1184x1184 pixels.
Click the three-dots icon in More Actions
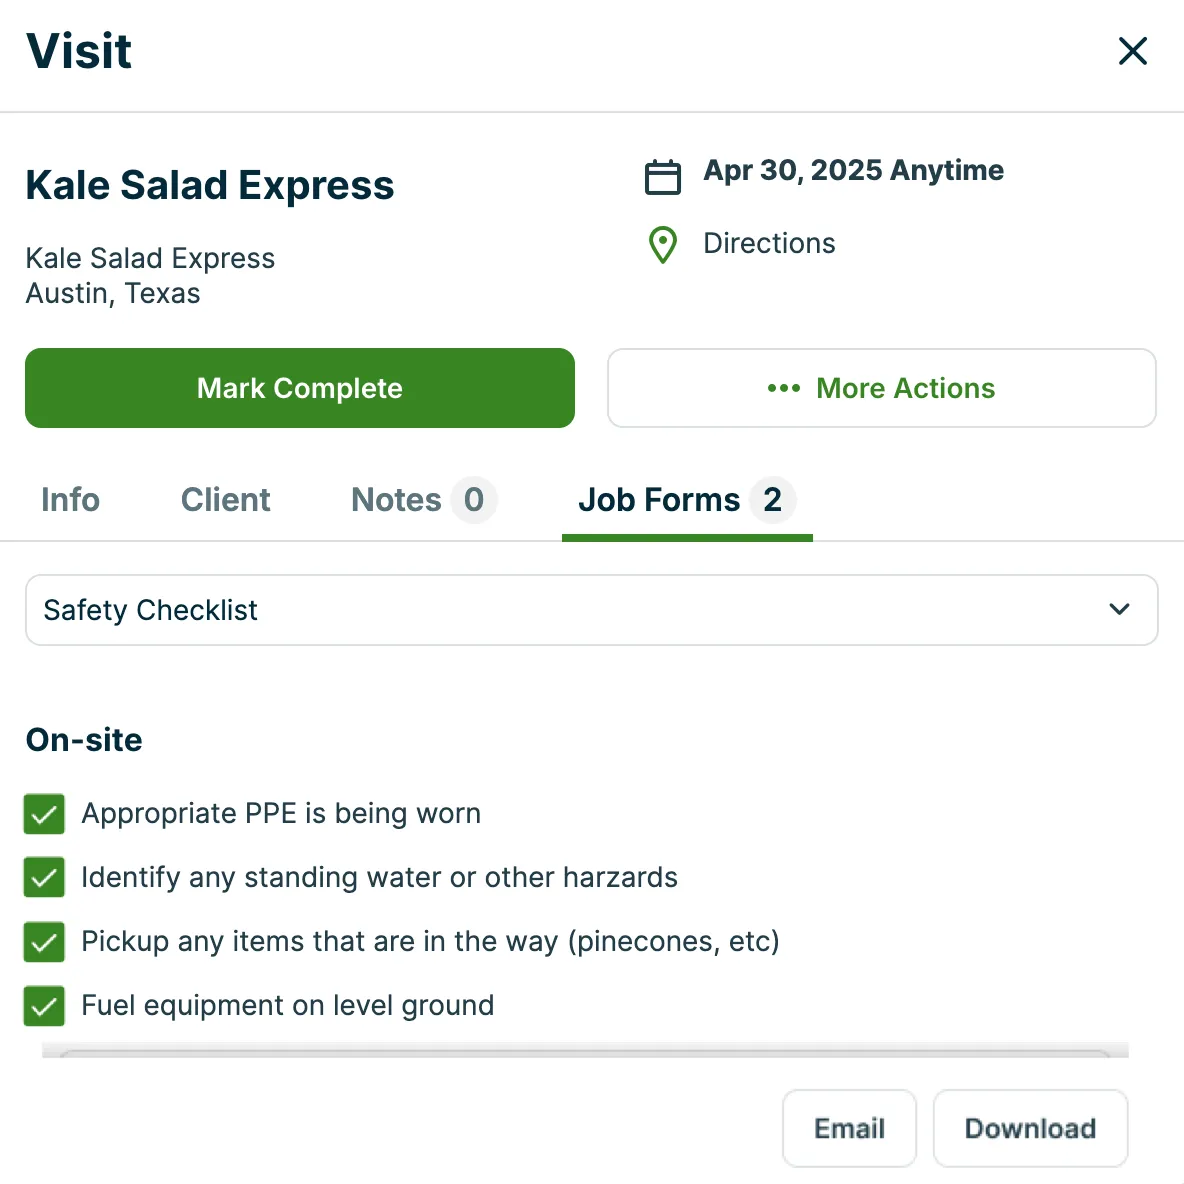(x=784, y=388)
